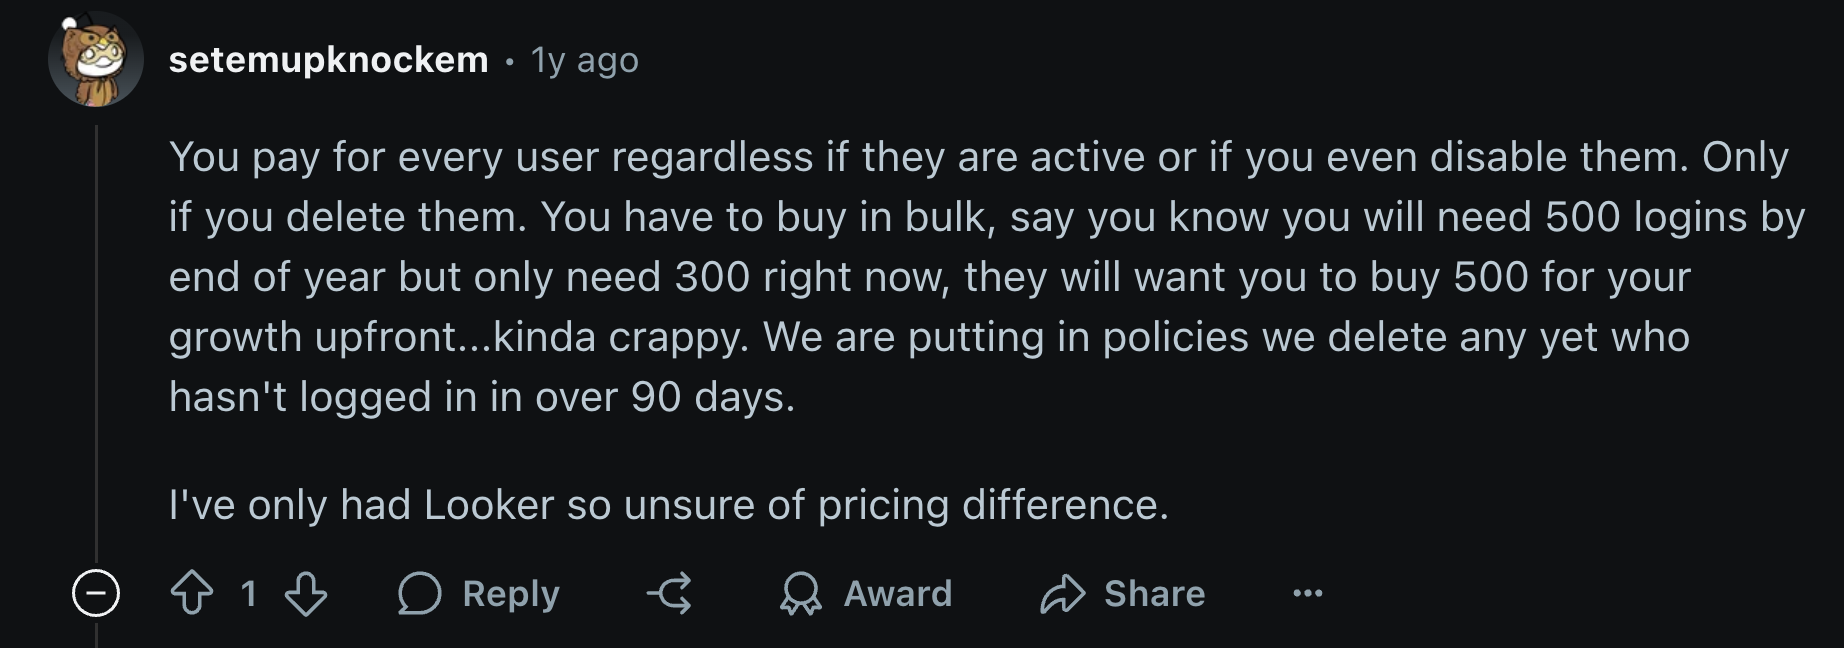Click setemupknockem's profile avatar
This screenshot has width=1844, height=648.
96,62
